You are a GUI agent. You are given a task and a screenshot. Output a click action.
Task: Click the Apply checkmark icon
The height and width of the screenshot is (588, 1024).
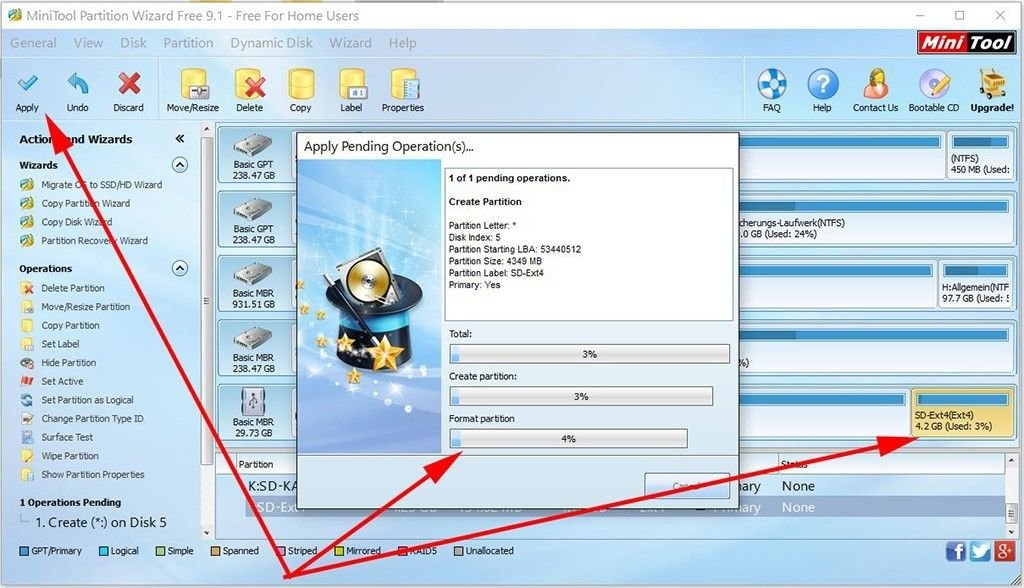[27, 84]
